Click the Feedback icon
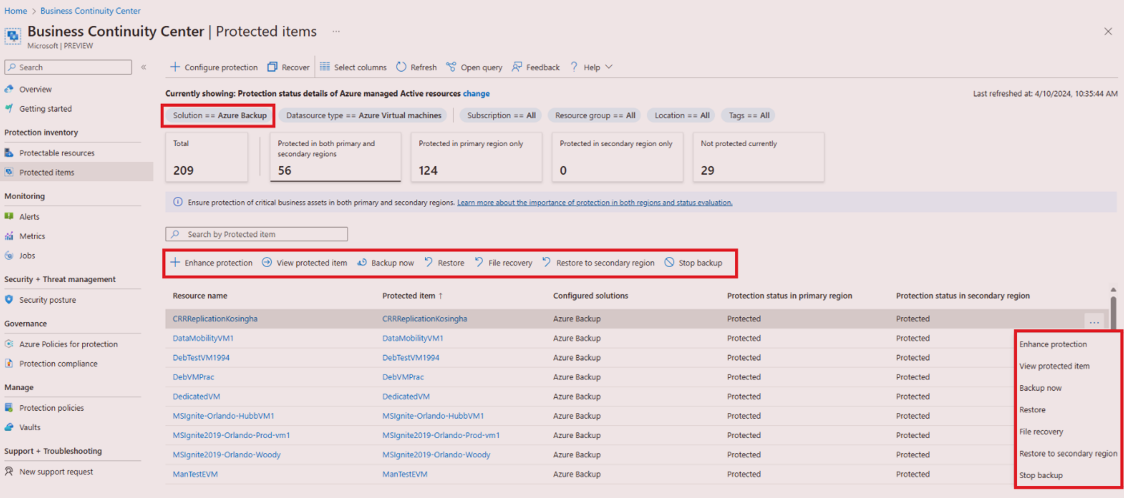 coord(517,67)
